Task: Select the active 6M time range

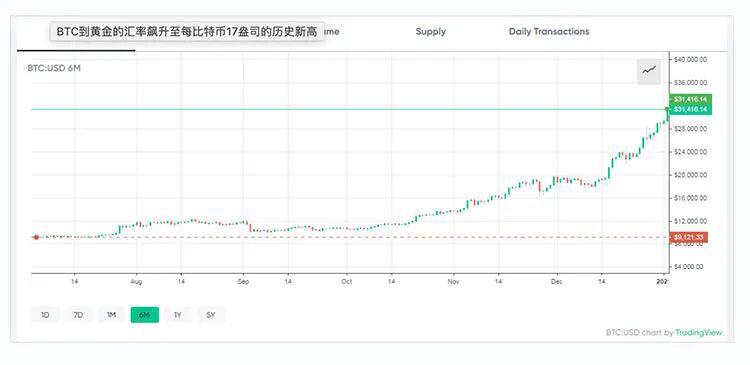Action: [144, 315]
